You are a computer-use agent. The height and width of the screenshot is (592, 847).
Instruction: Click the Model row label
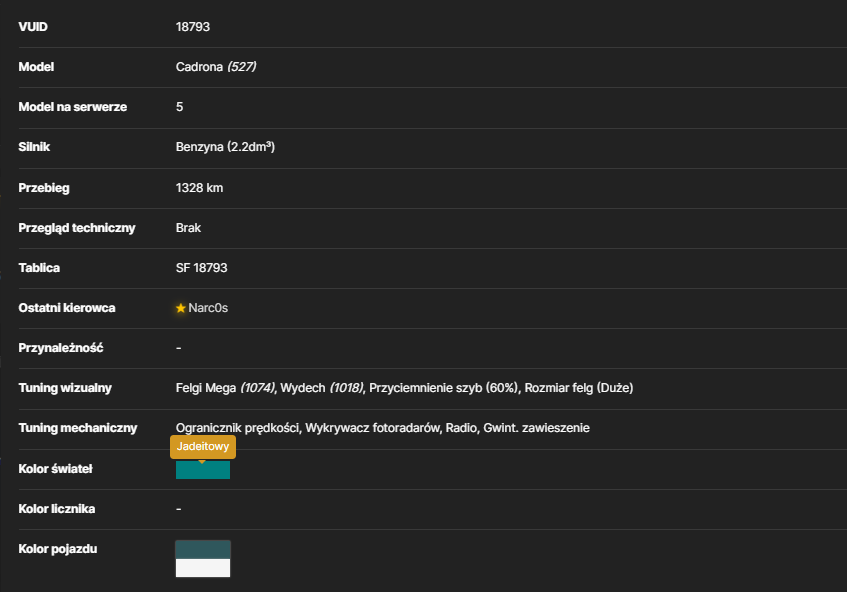[x=36, y=67]
